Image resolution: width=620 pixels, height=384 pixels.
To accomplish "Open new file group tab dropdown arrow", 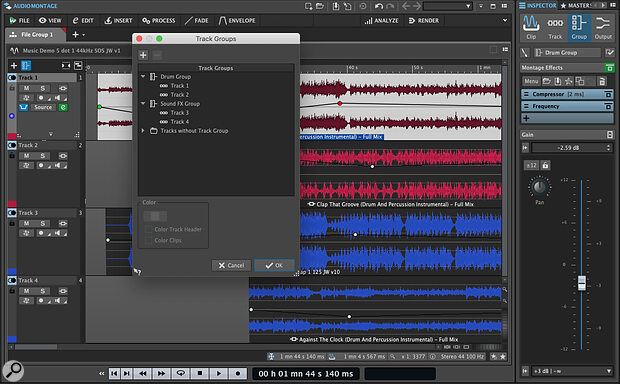I will tap(83, 35).
